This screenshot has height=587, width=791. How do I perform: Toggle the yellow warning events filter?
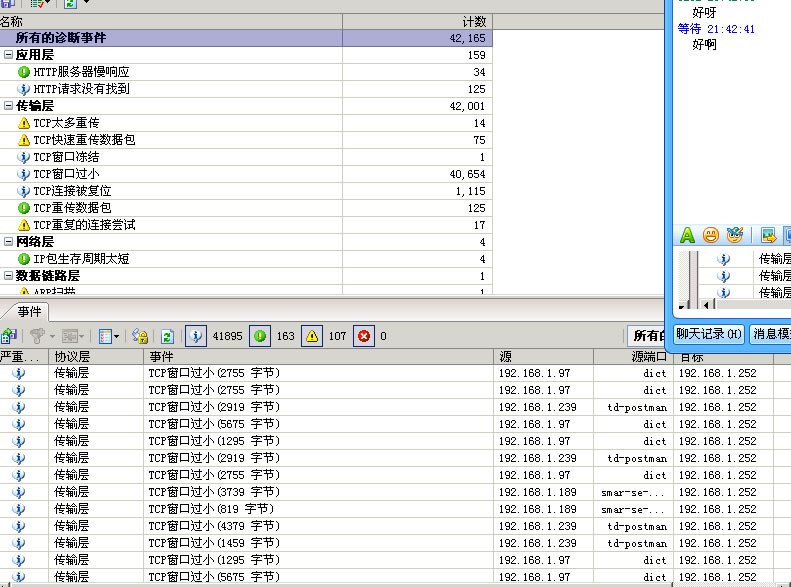coord(311,336)
